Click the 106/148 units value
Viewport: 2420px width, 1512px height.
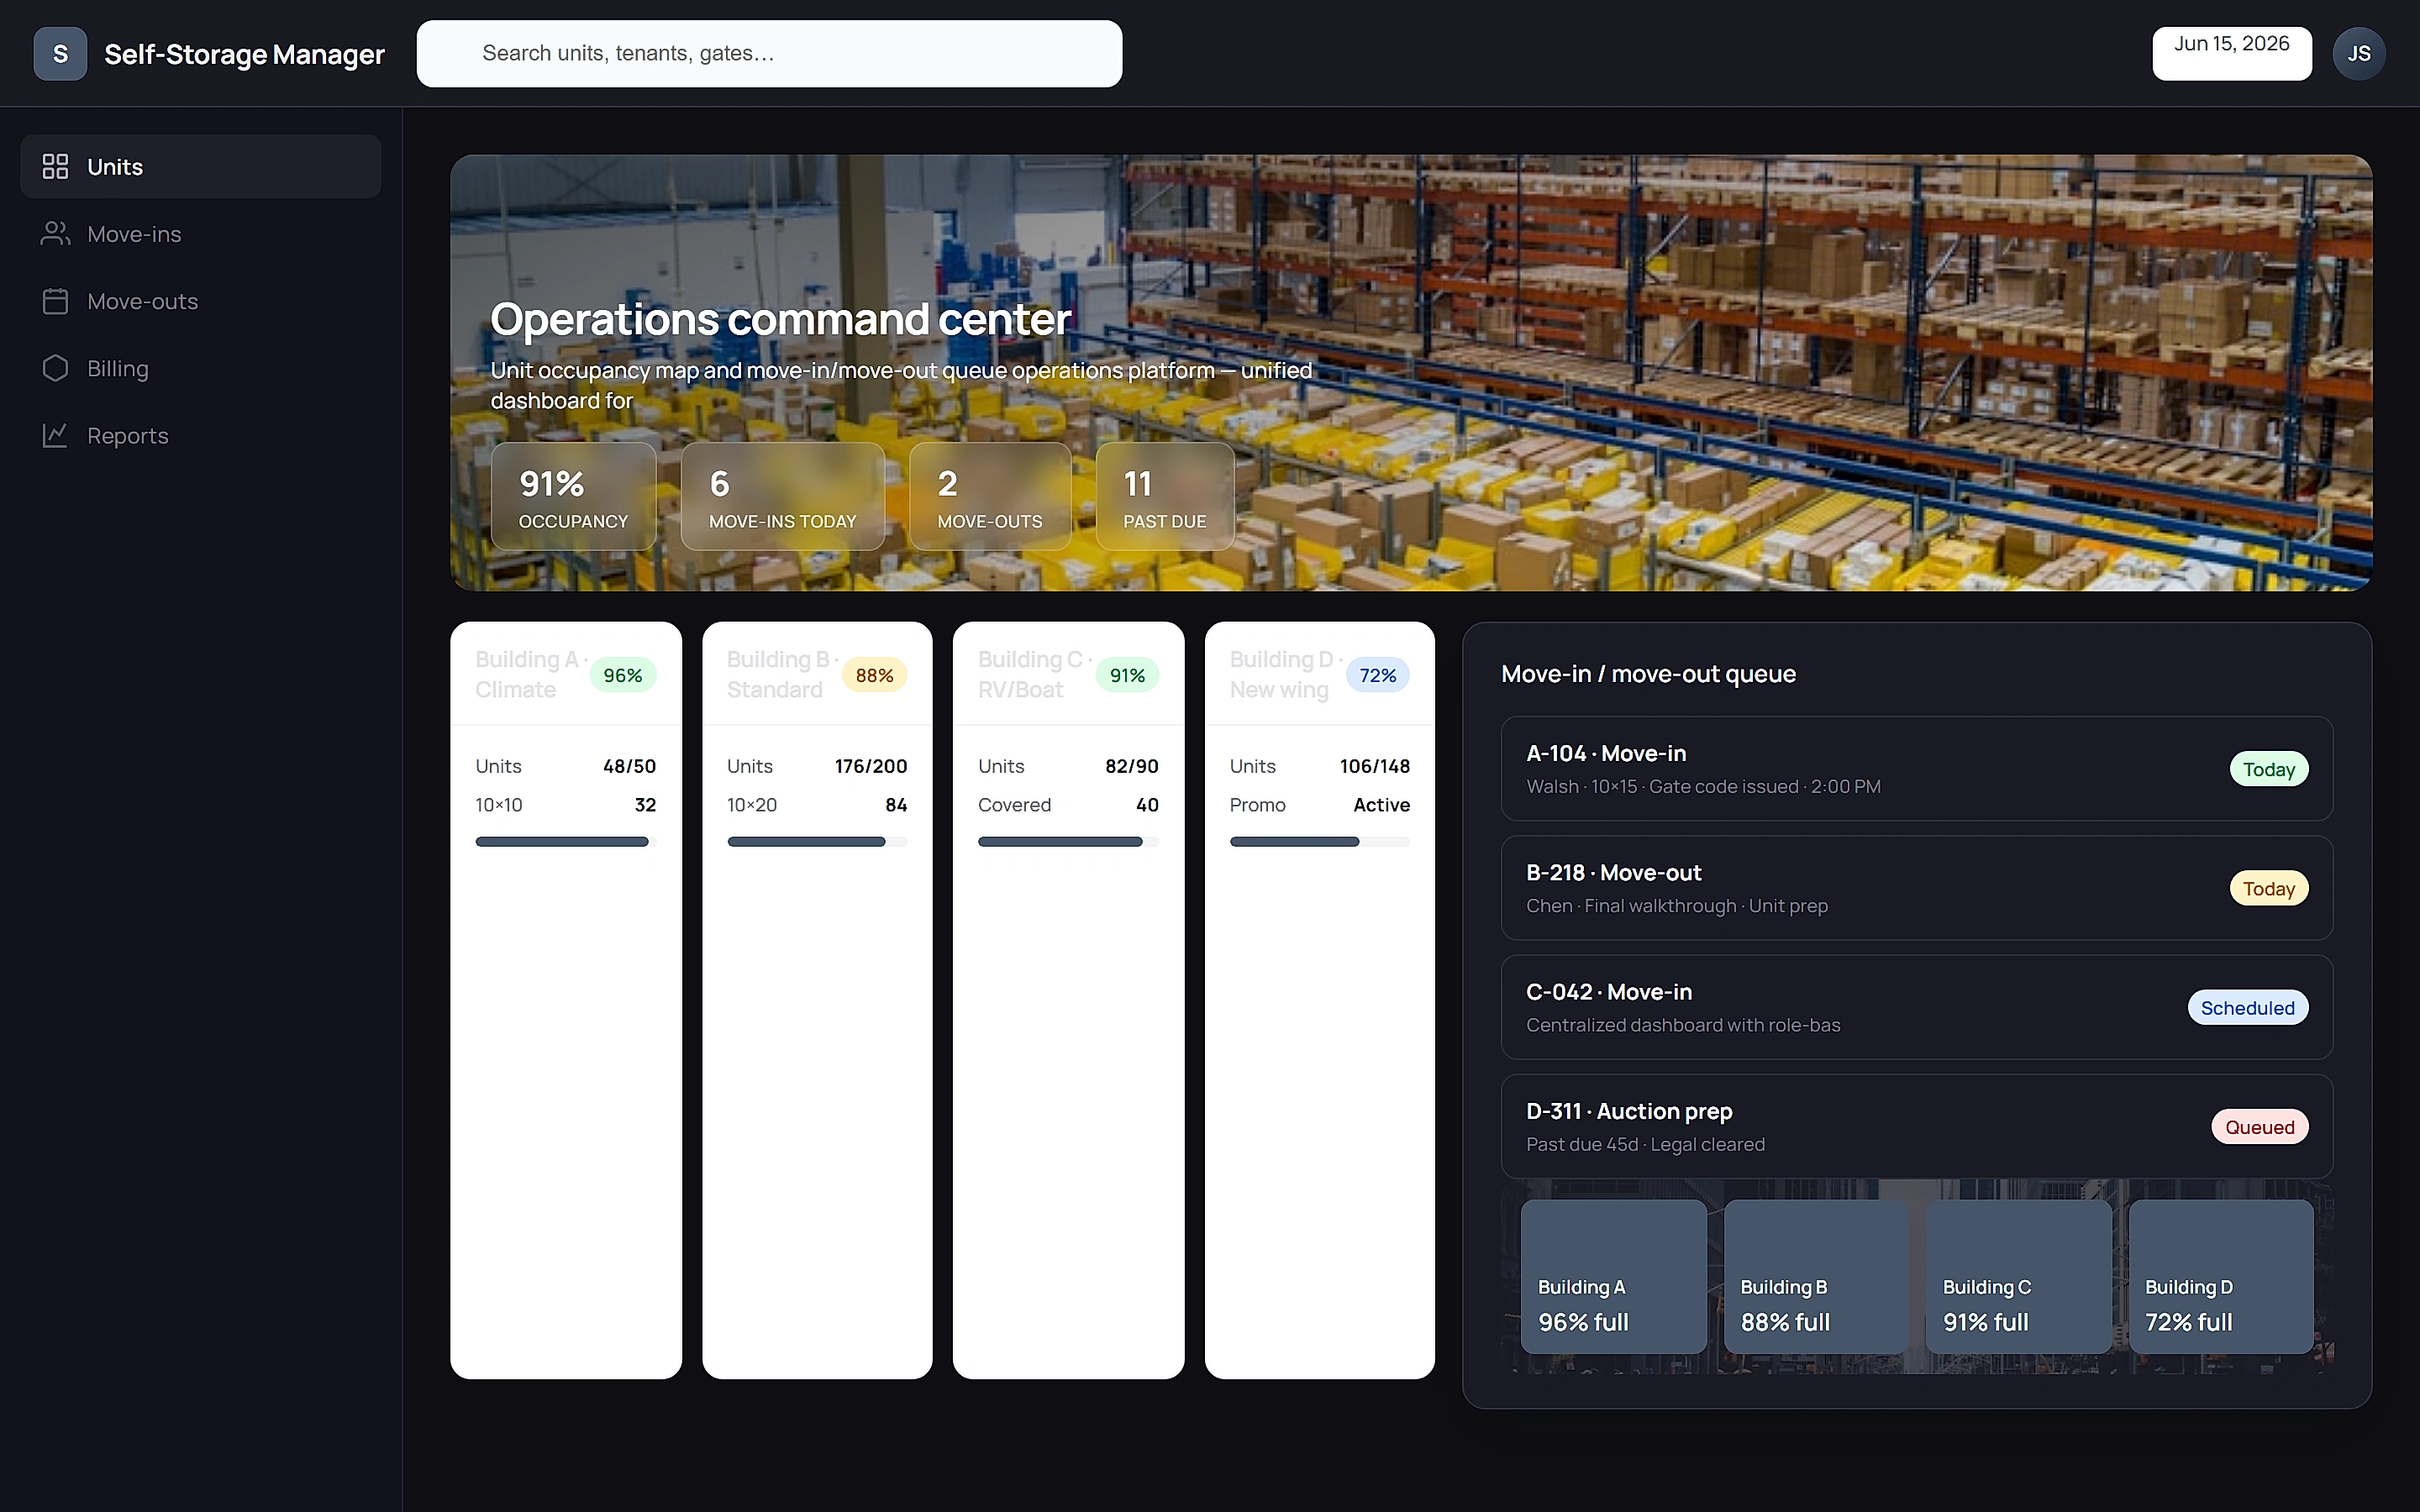1375,766
